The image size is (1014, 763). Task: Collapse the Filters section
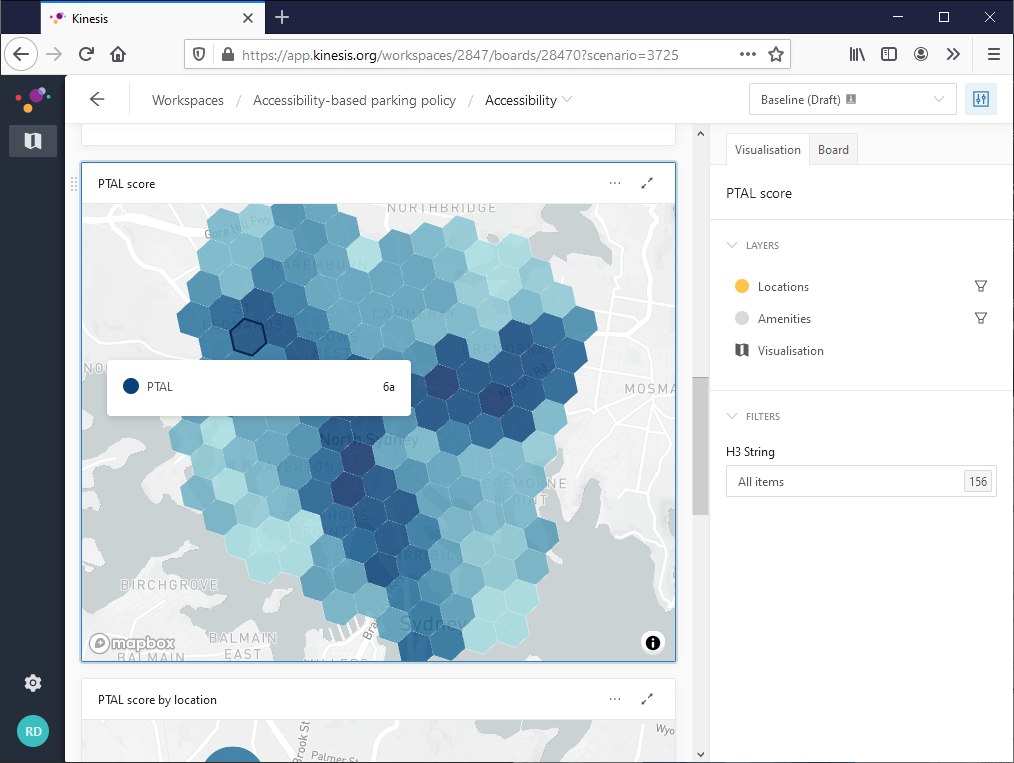coord(732,416)
